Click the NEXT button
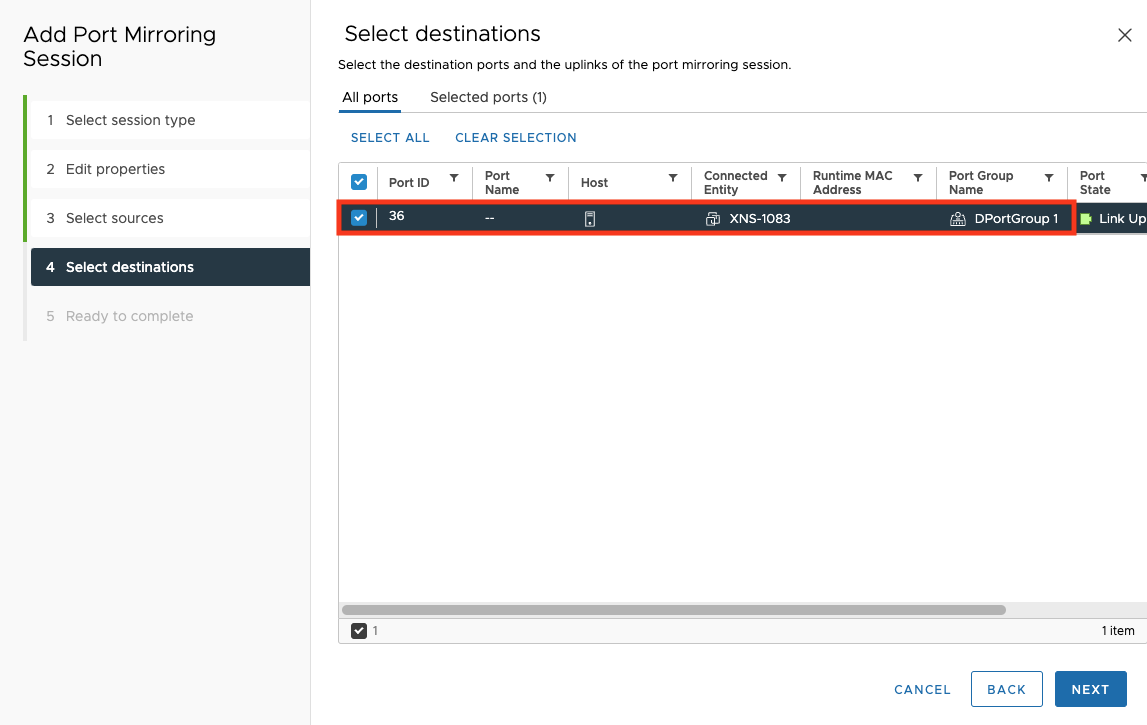The width and height of the screenshot is (1147, 725). 1090,689
